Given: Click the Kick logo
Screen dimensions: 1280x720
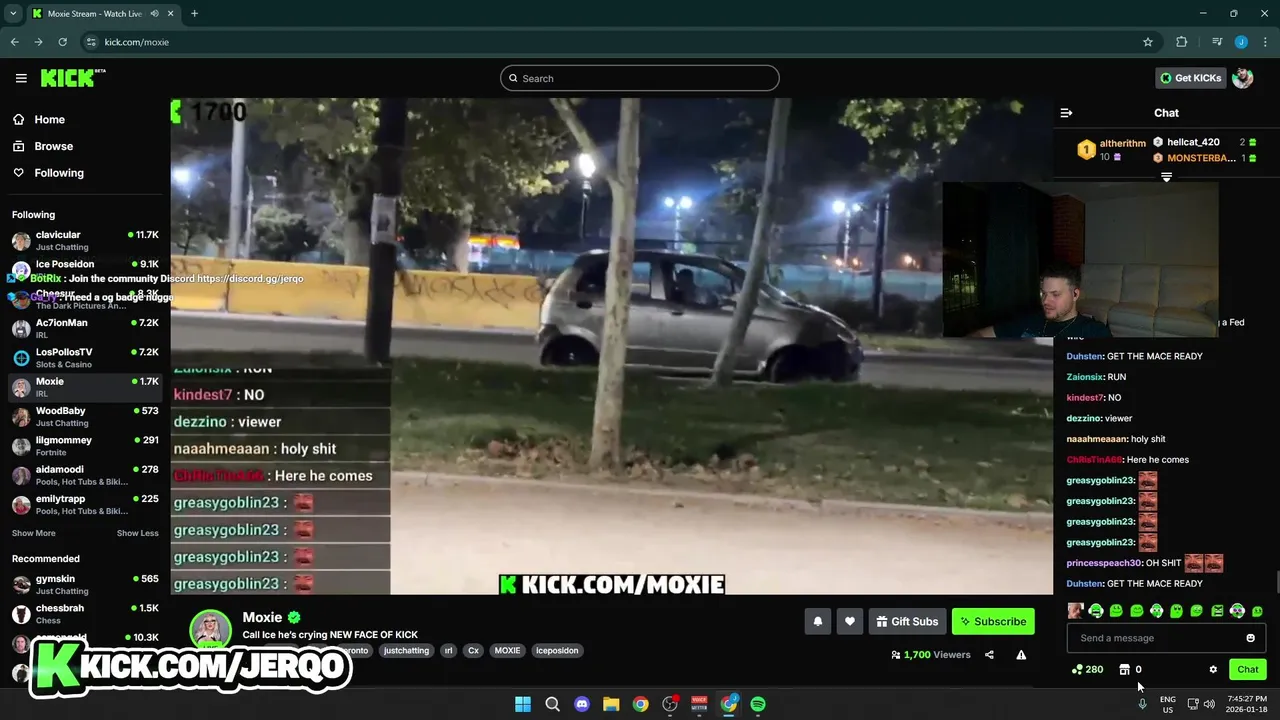Looking at the screenshot, I should 72,78.
